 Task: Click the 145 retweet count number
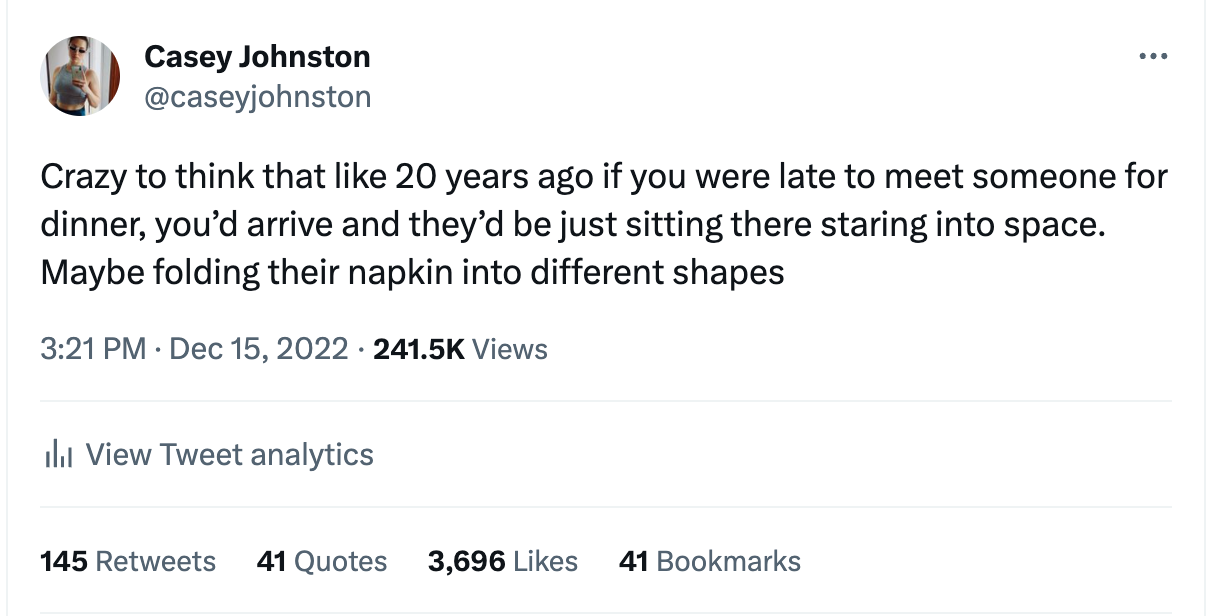point(63,561)
